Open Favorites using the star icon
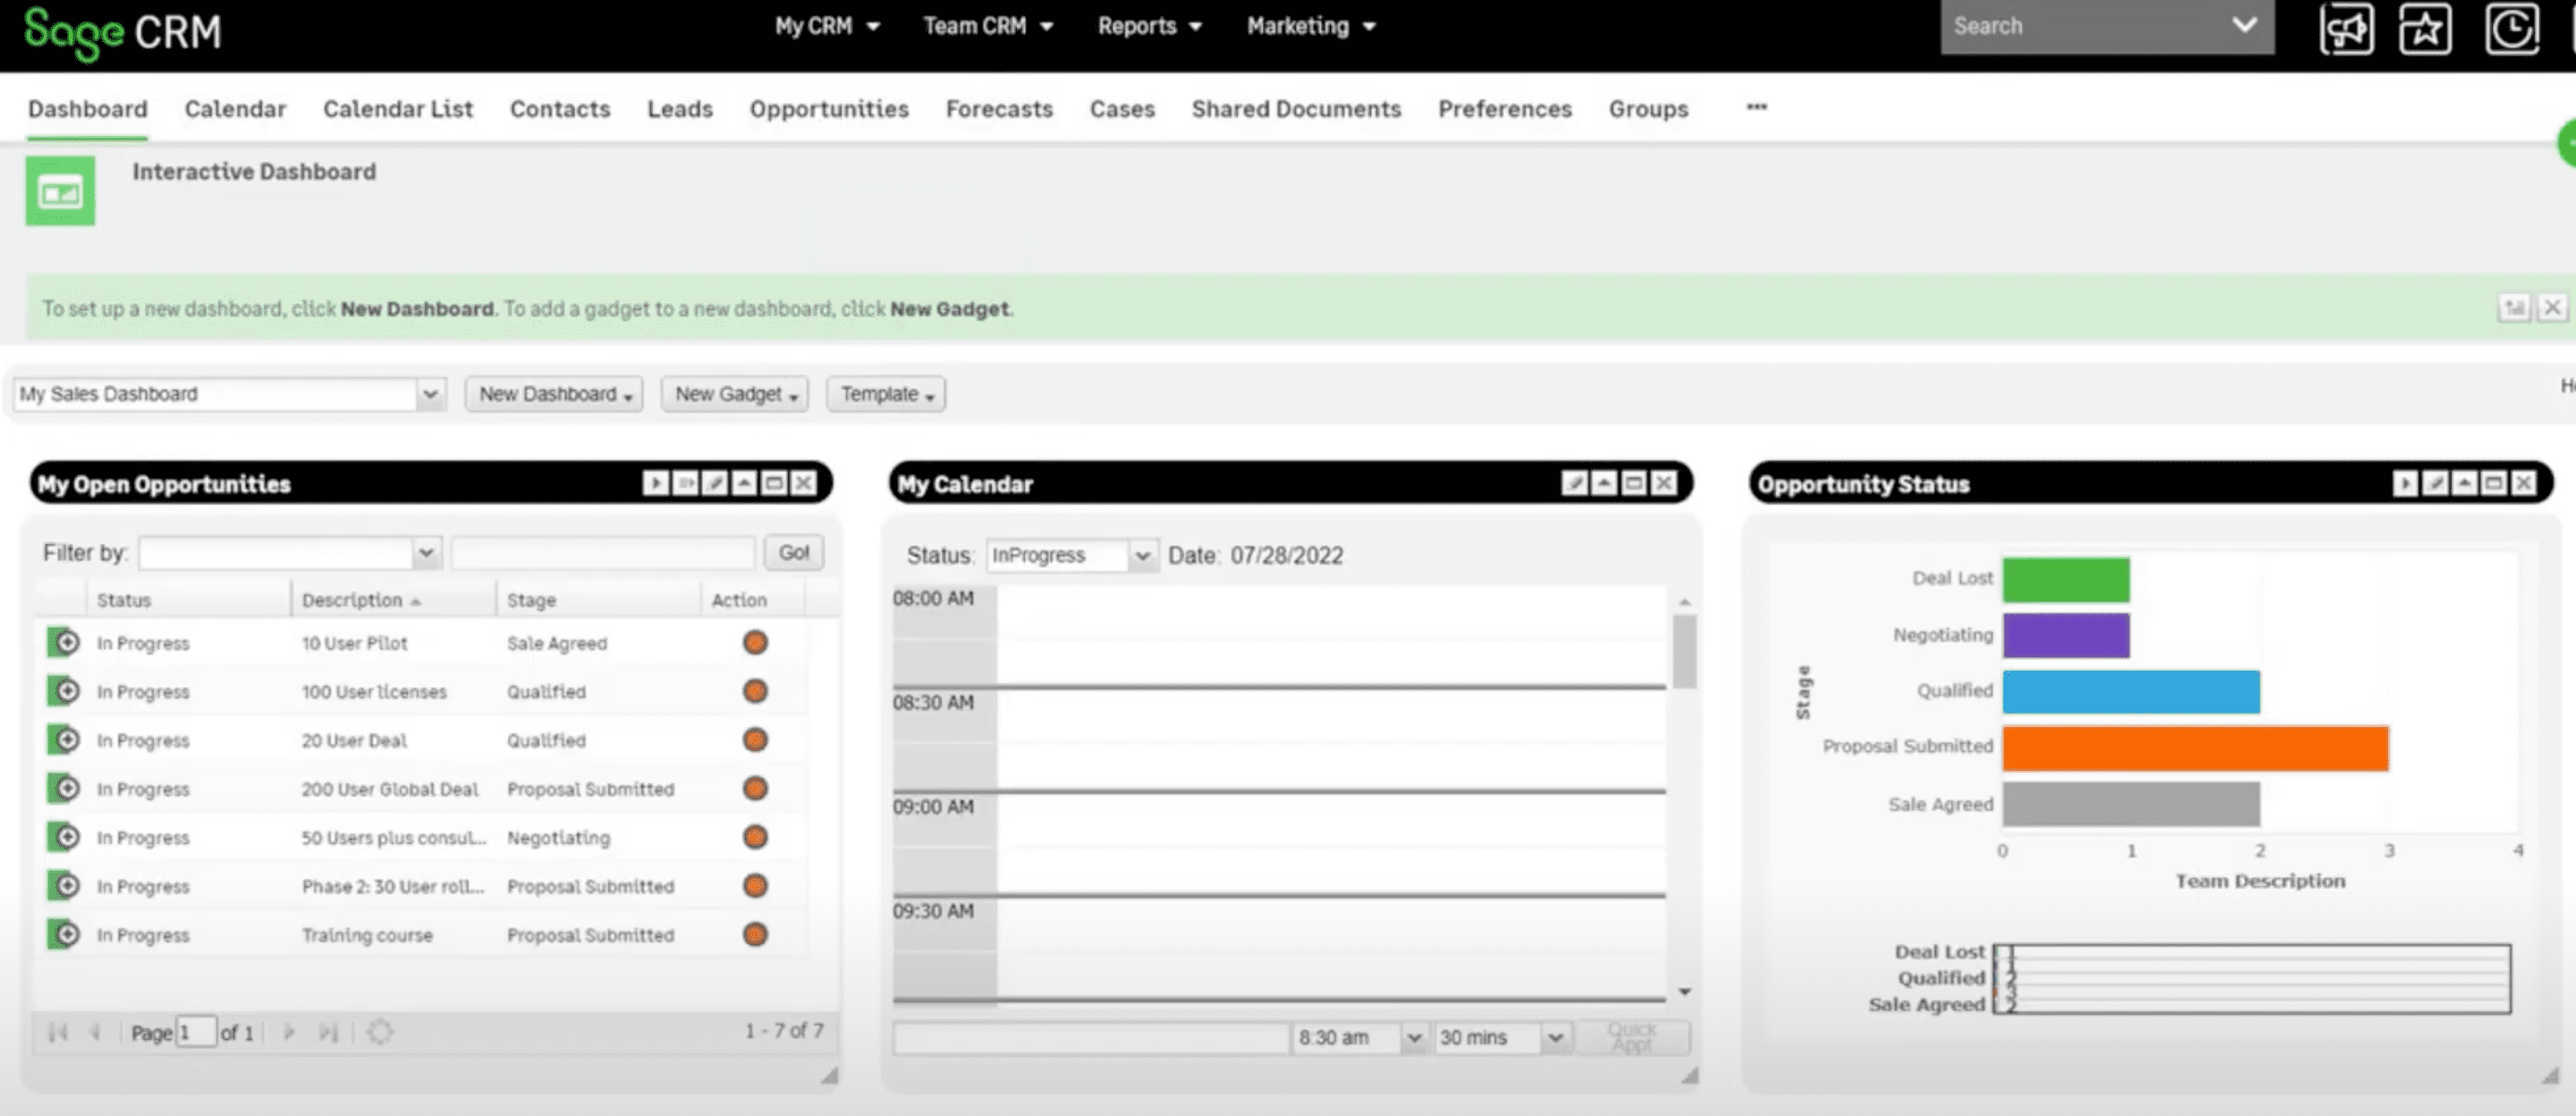Viewport: 2576px width, 1116px height. click(2424, 28)
